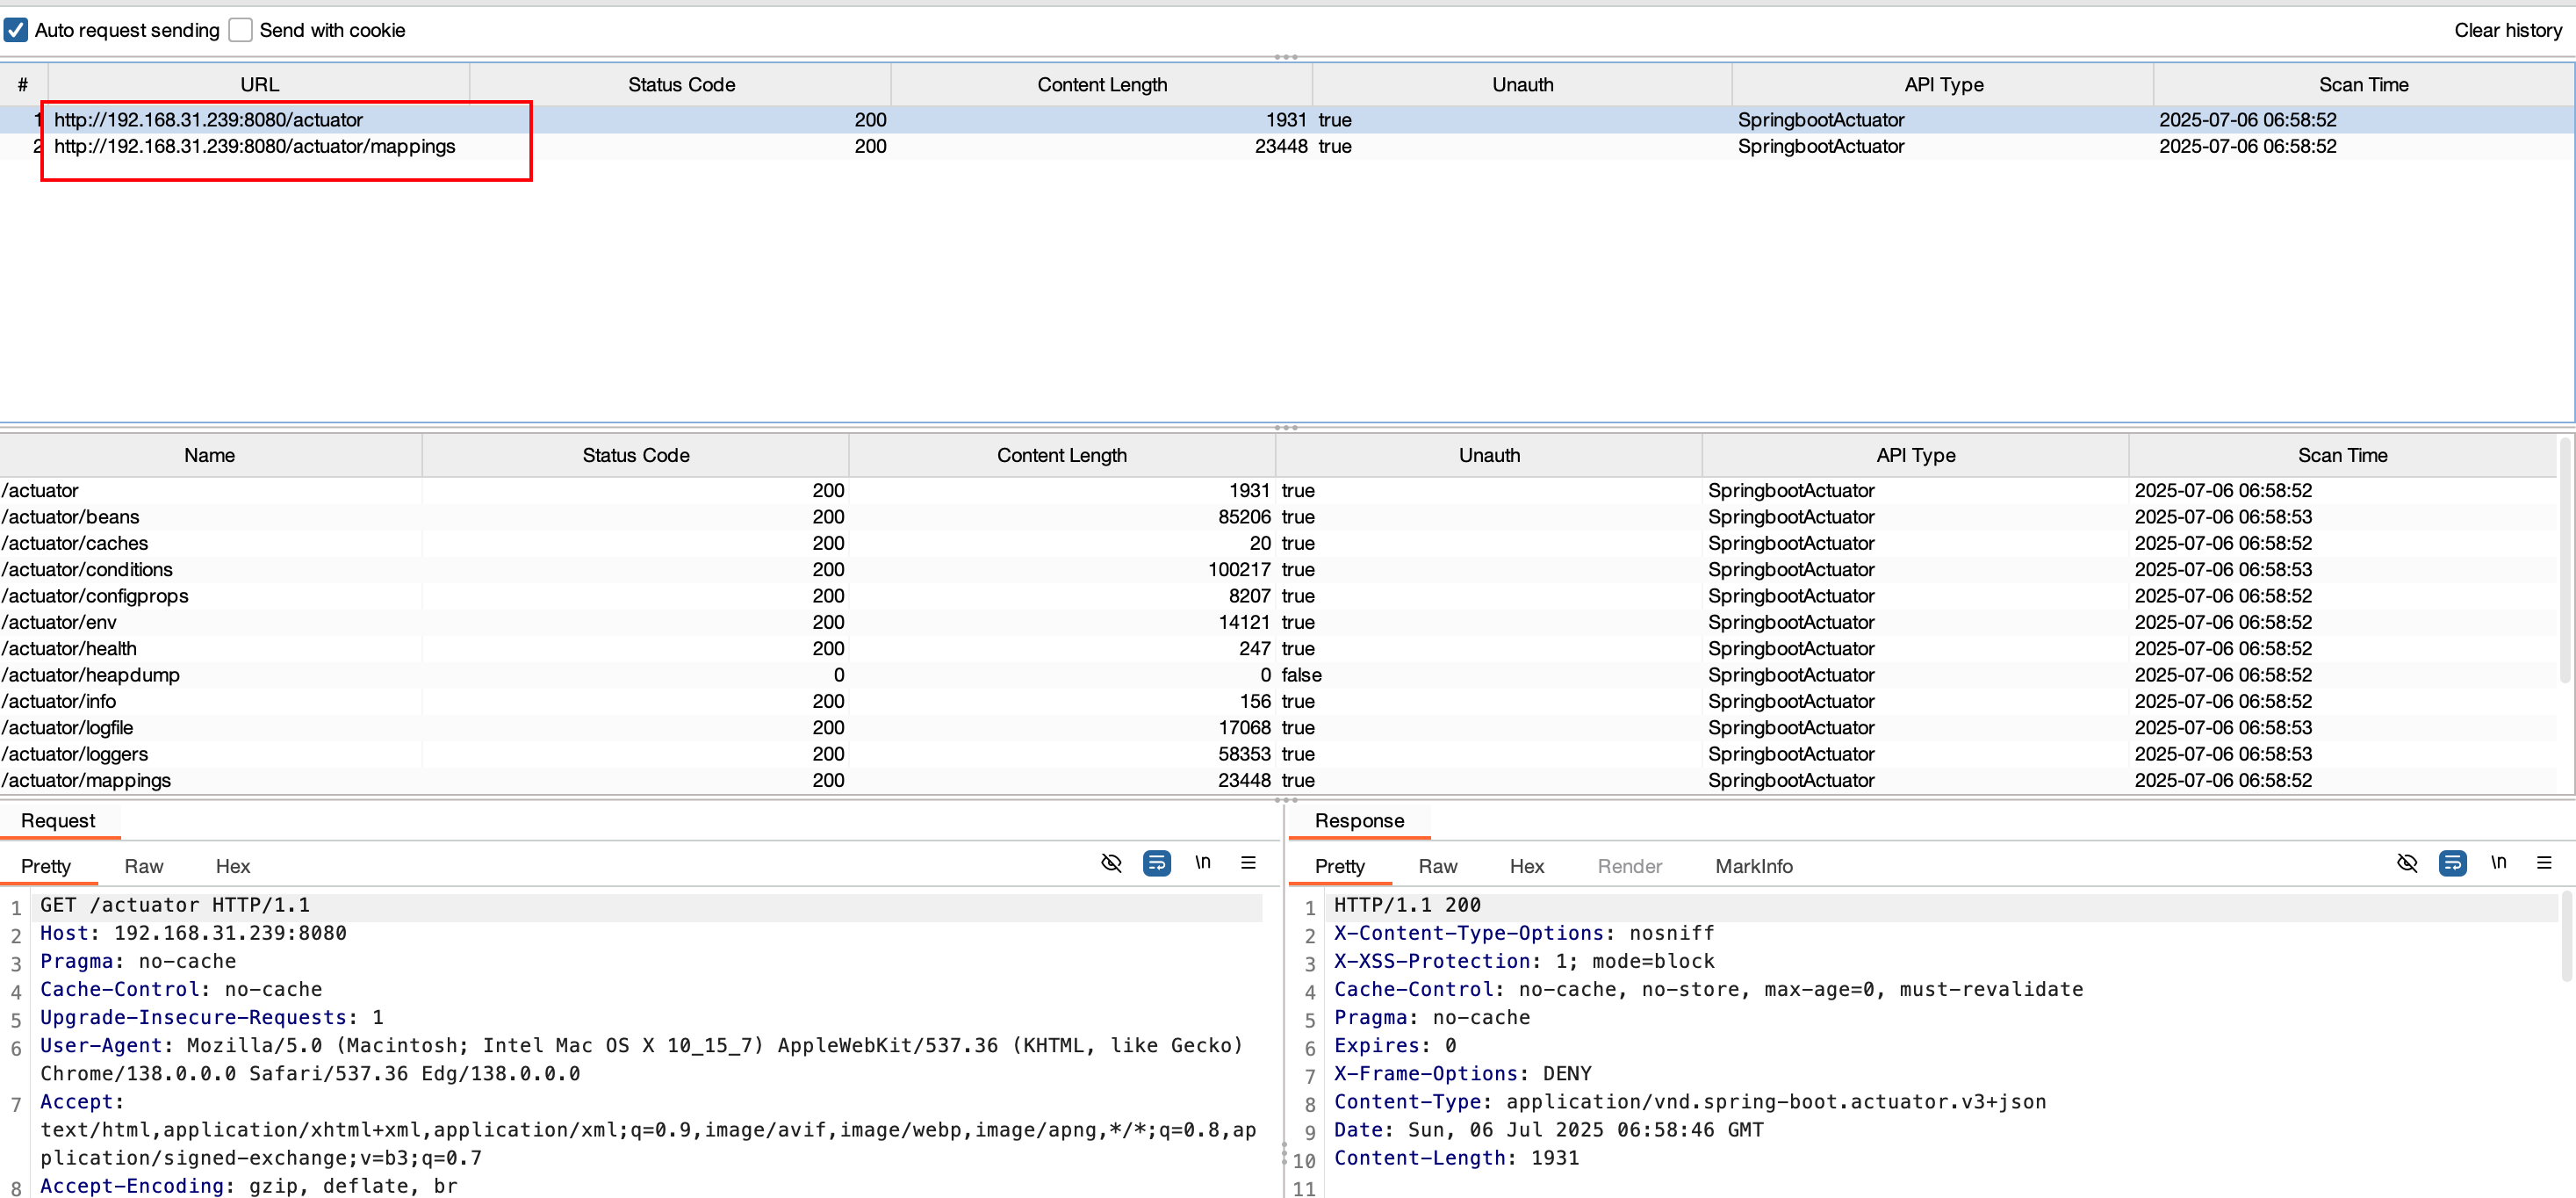The height and width of the screenshot is (1198, 2576).
Task: Select /actuator/beans endpoint row
Action: pos(1278,517)
